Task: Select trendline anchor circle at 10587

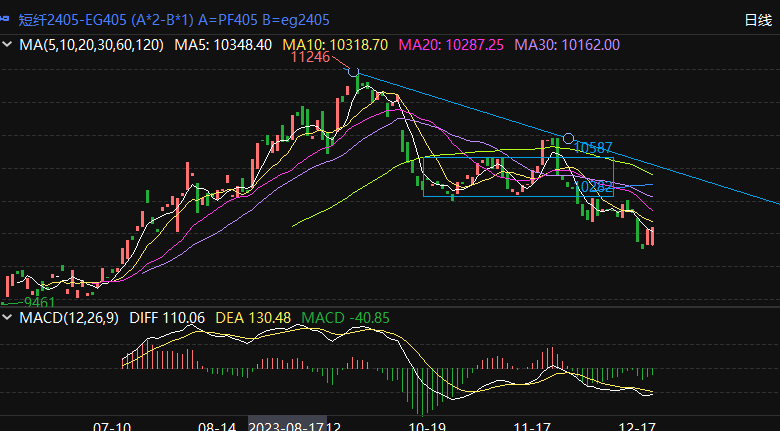Action: click(x=568, y=138)
